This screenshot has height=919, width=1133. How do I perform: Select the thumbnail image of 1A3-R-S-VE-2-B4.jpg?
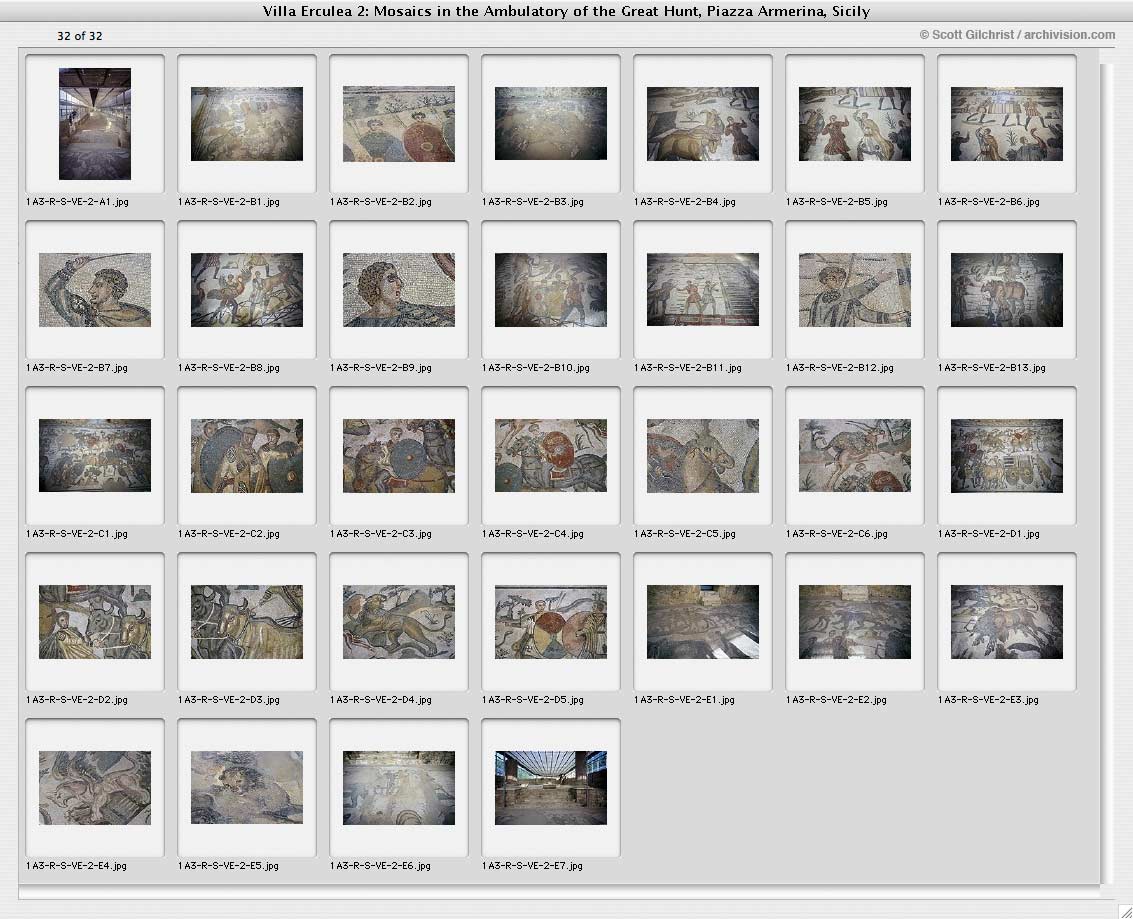pyautogui.click(x=703, y=124)
